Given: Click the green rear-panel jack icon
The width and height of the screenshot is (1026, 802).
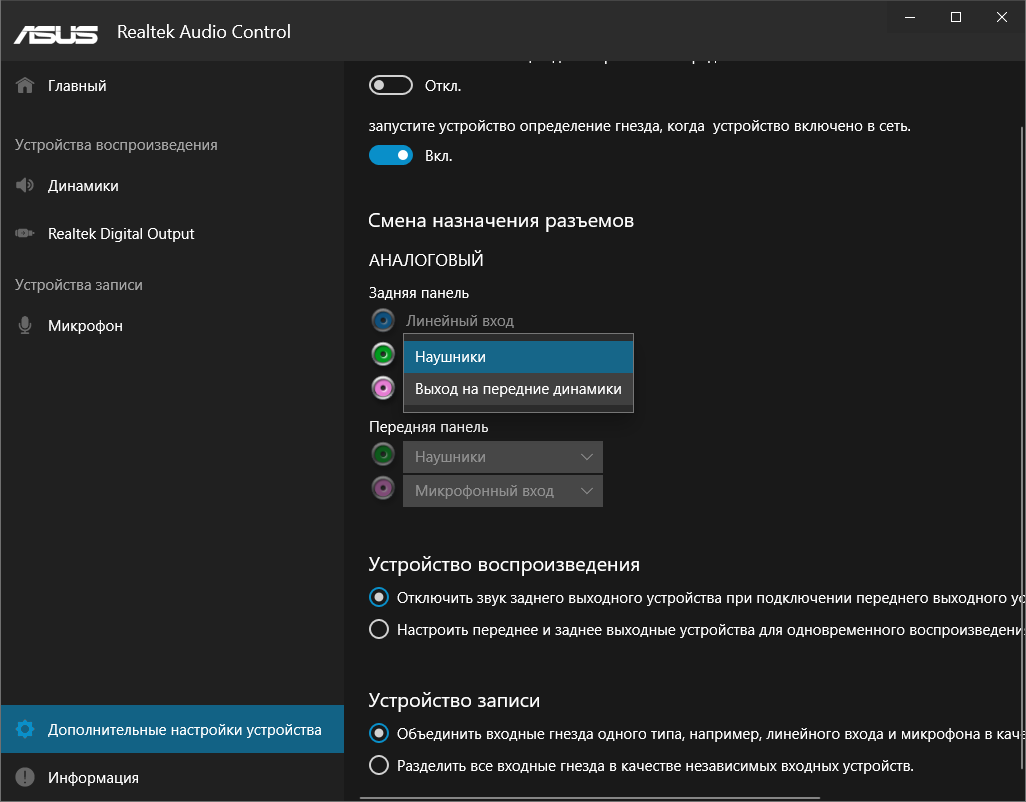Looking at the screenshot, I should [x=382, y=354].
